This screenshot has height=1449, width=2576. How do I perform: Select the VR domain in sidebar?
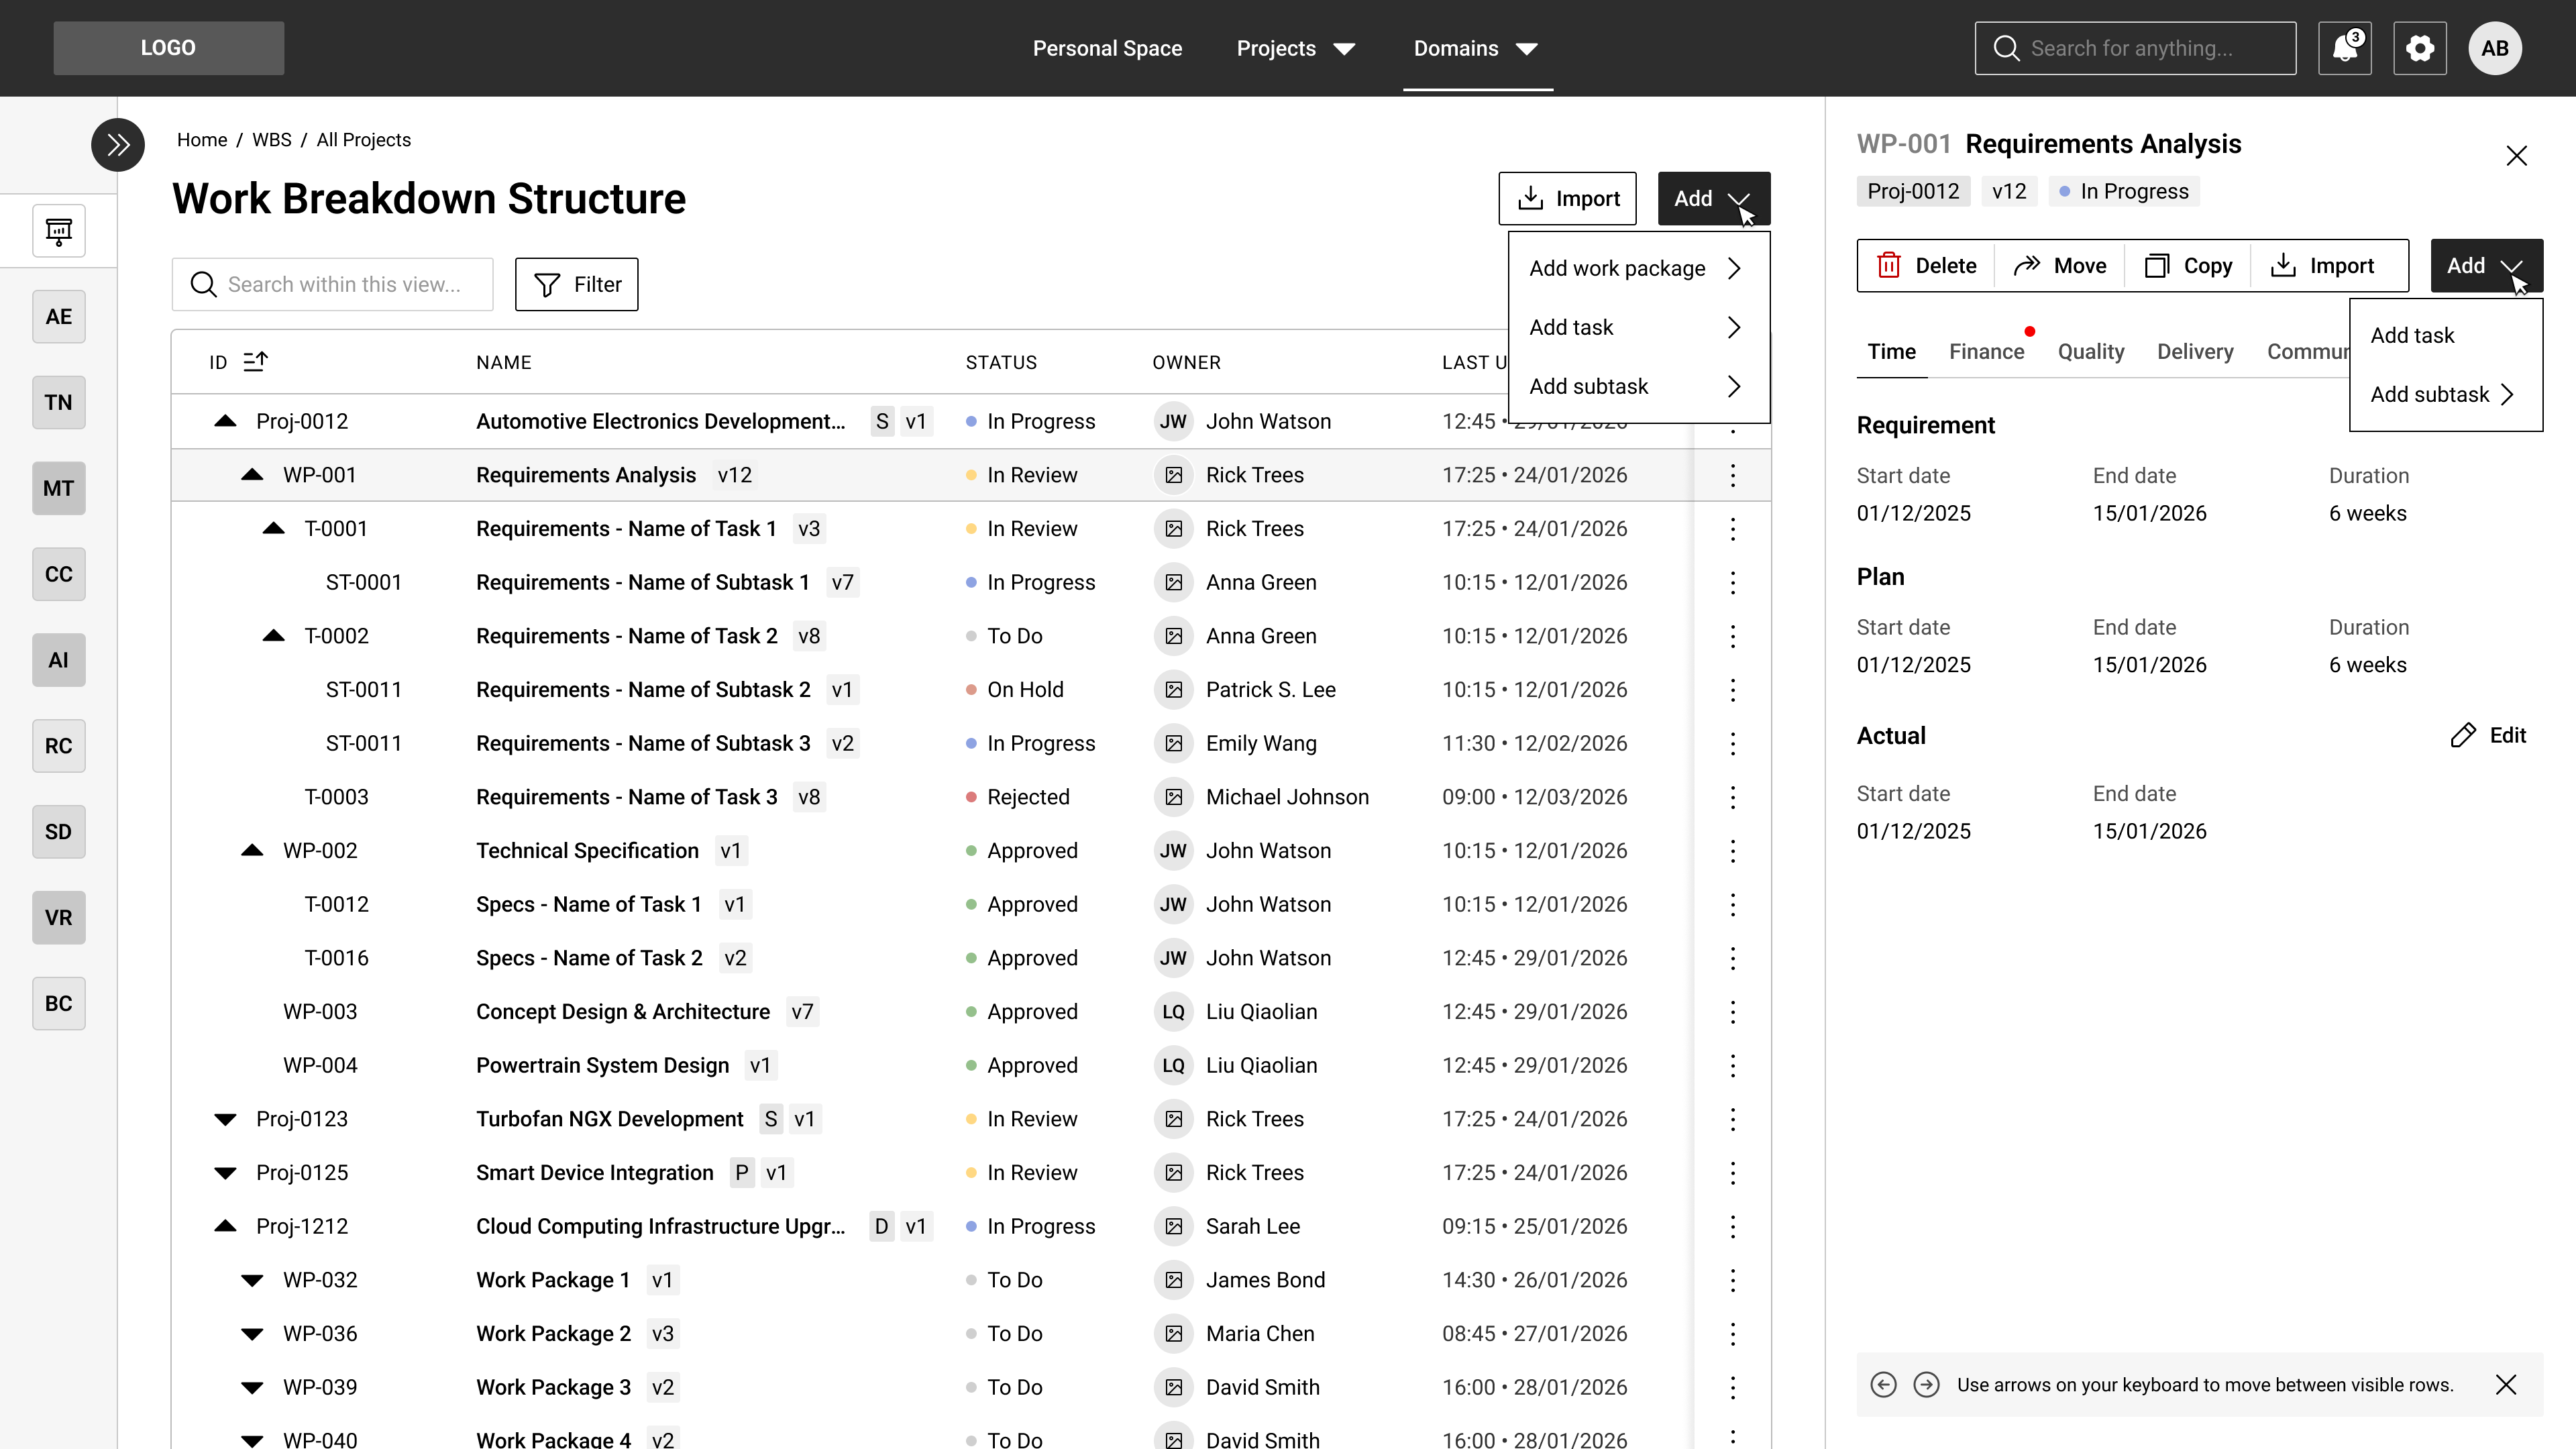[x=59, y=918]
